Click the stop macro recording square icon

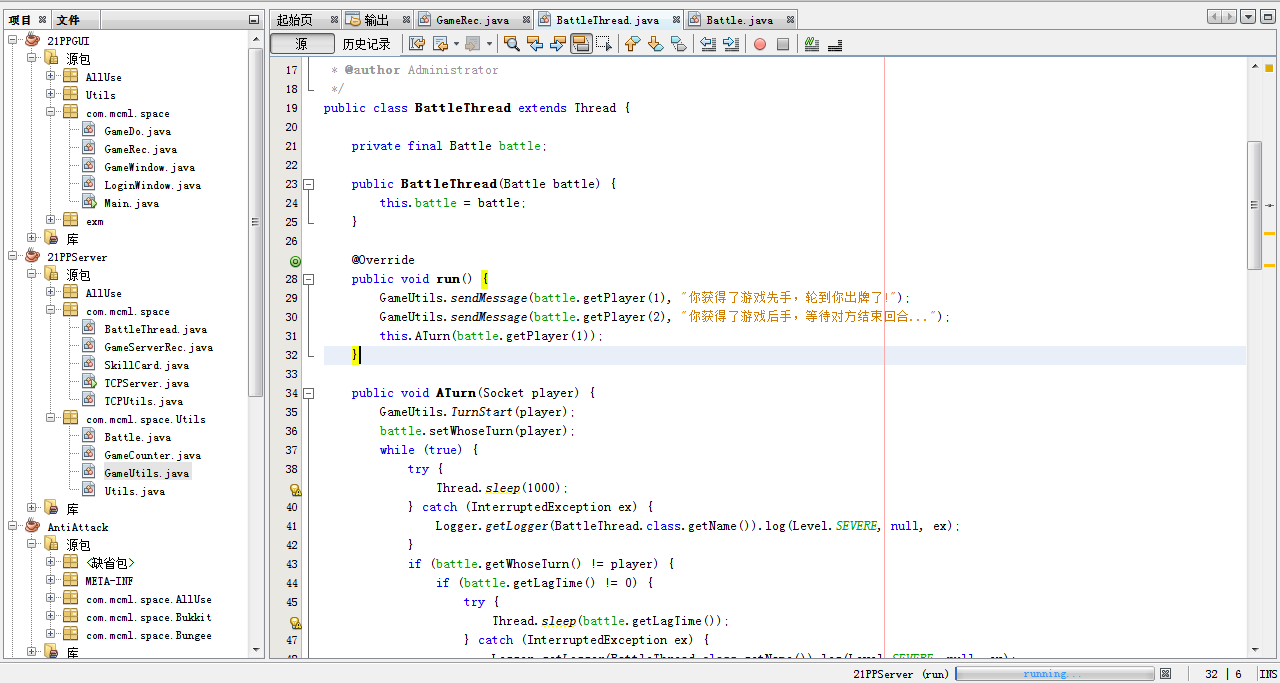pos(783,44)
